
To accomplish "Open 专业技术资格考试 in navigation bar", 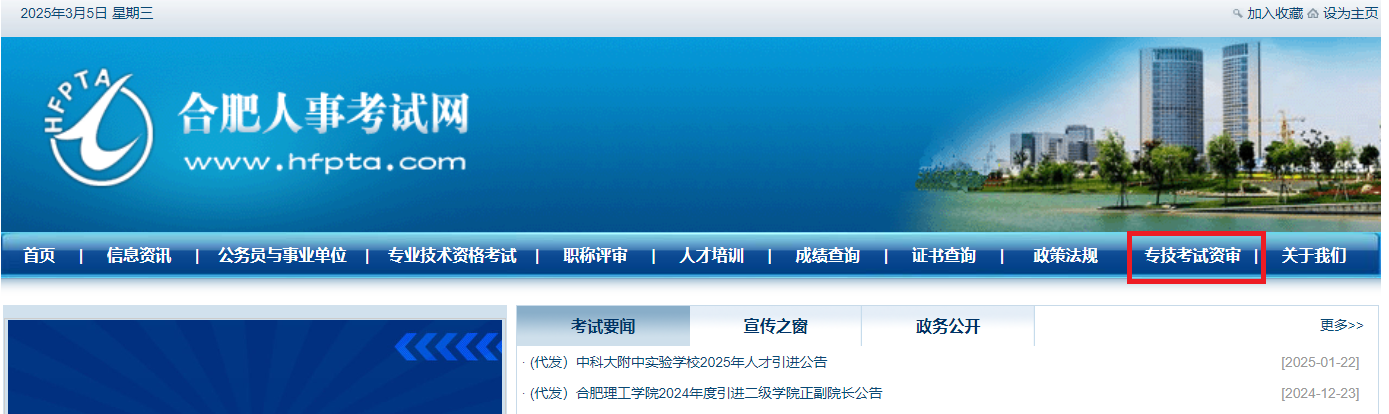I will tap(452, 256).
